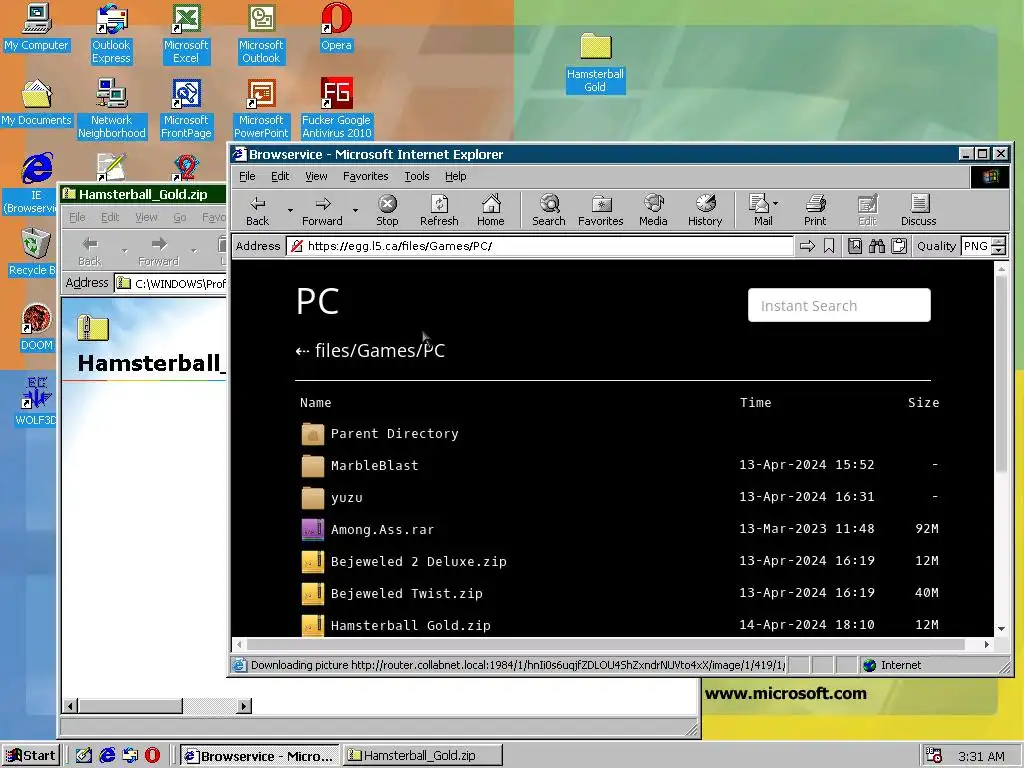Open the MarbleBlast folder

[x=374, y=466]
